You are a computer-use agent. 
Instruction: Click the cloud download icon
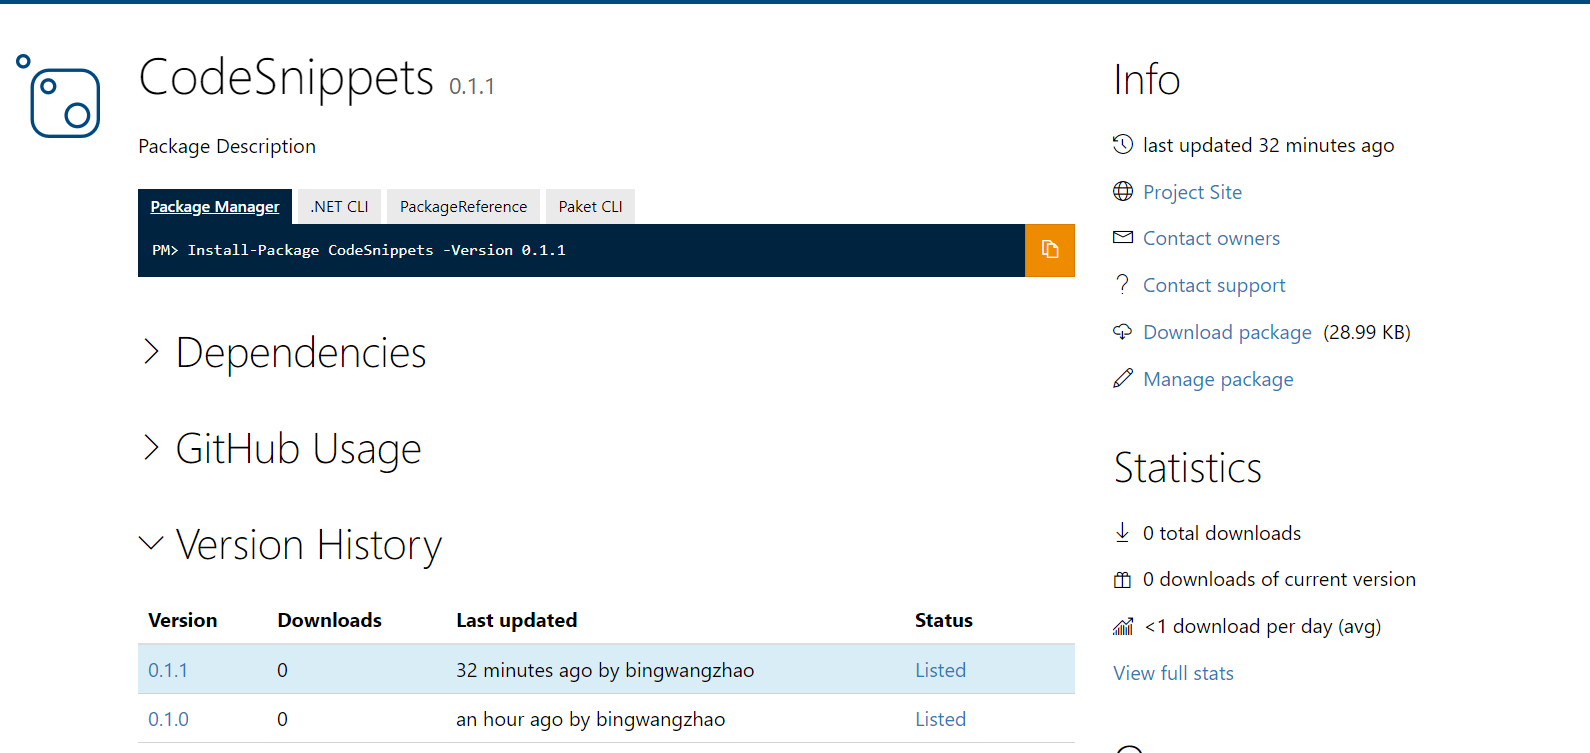1123,331
